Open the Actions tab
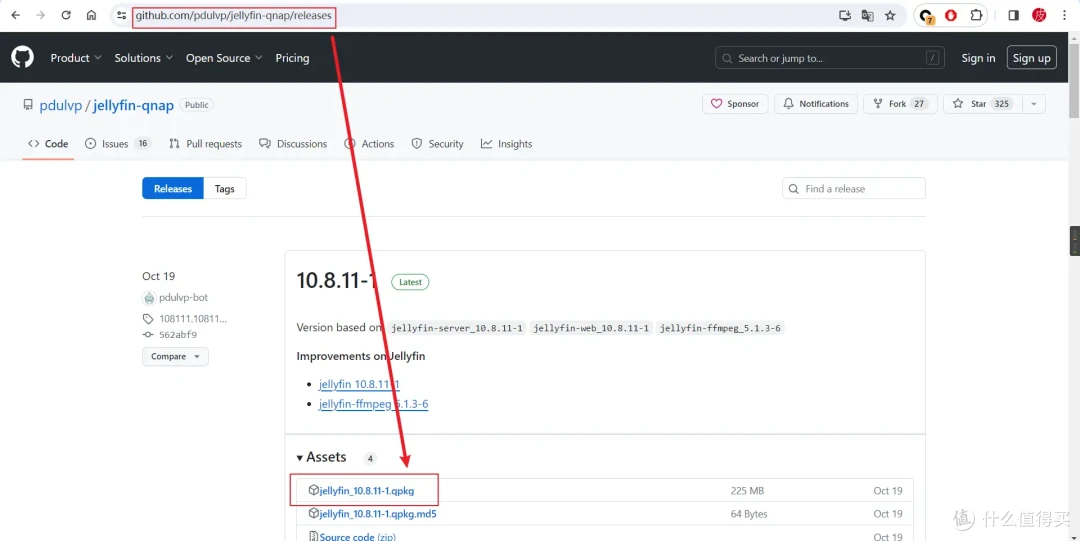Image resolution: width=1080 pixels, height=541 pixels. point(369,143)
